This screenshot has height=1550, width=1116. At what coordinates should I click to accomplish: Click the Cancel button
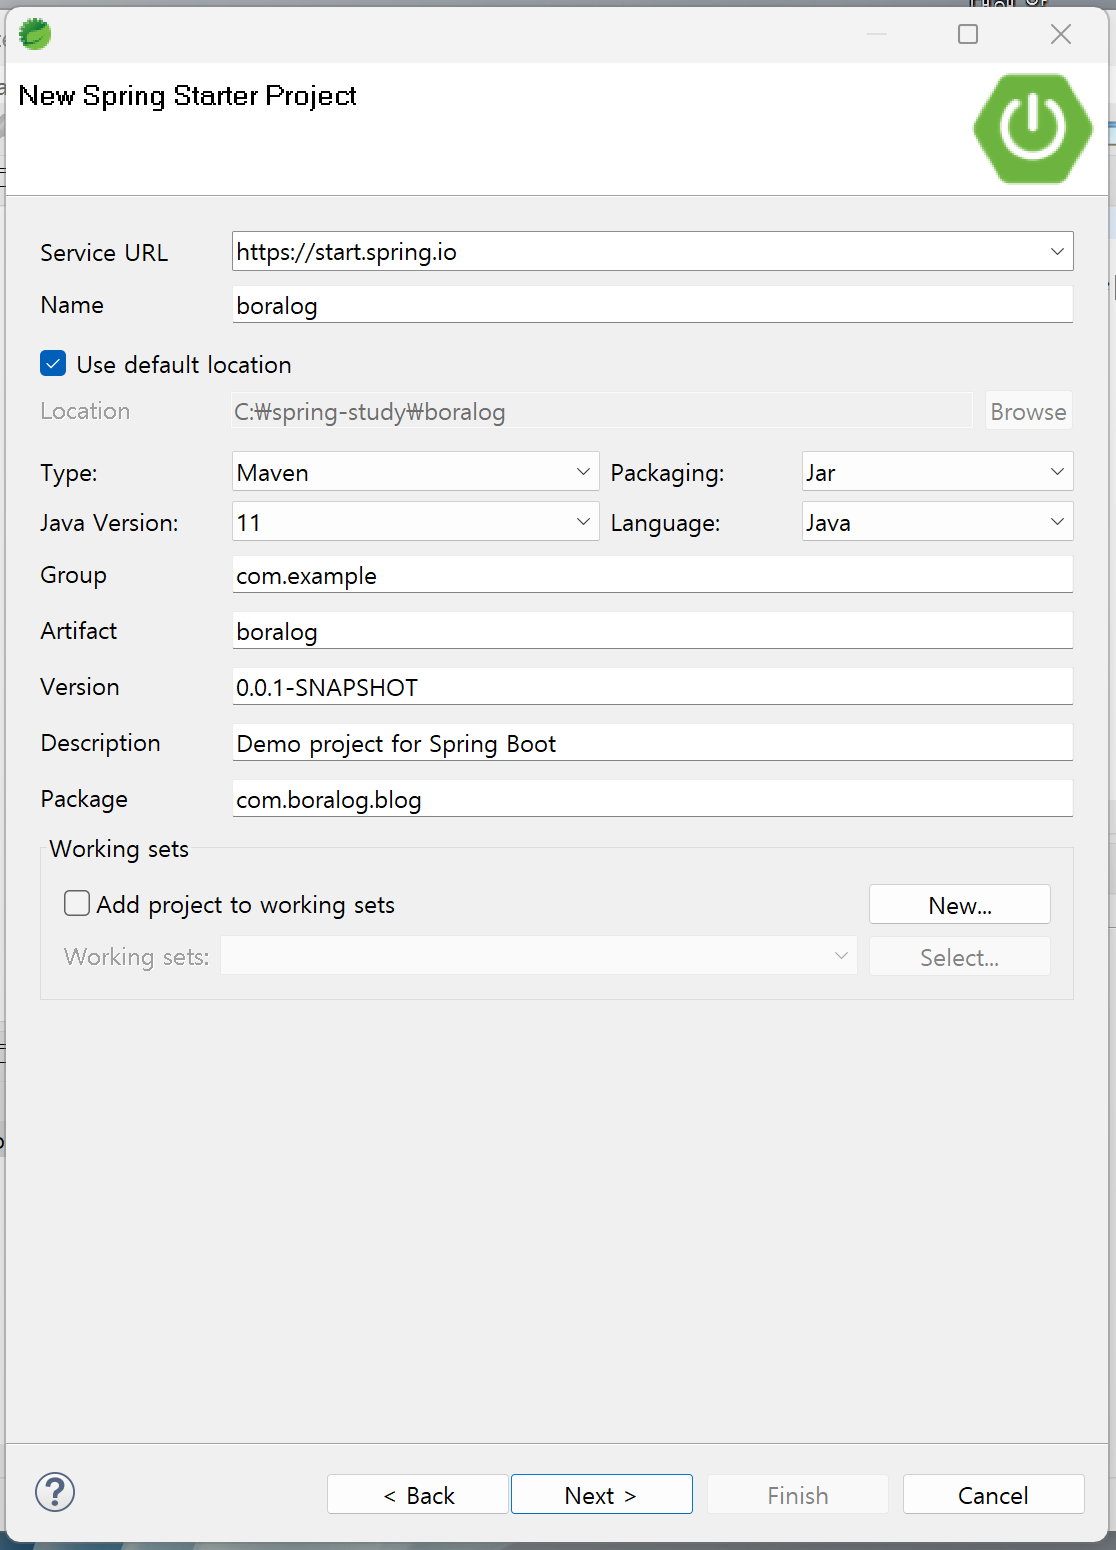994,1494
